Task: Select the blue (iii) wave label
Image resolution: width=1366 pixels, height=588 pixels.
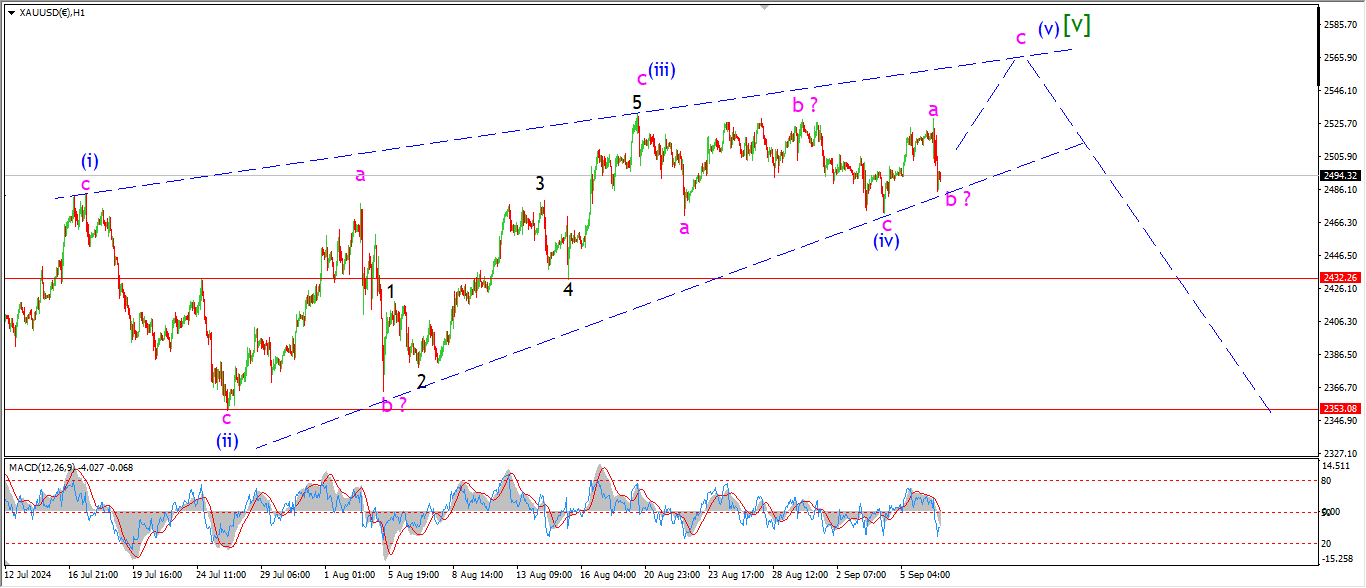Action: pos(661,70)
